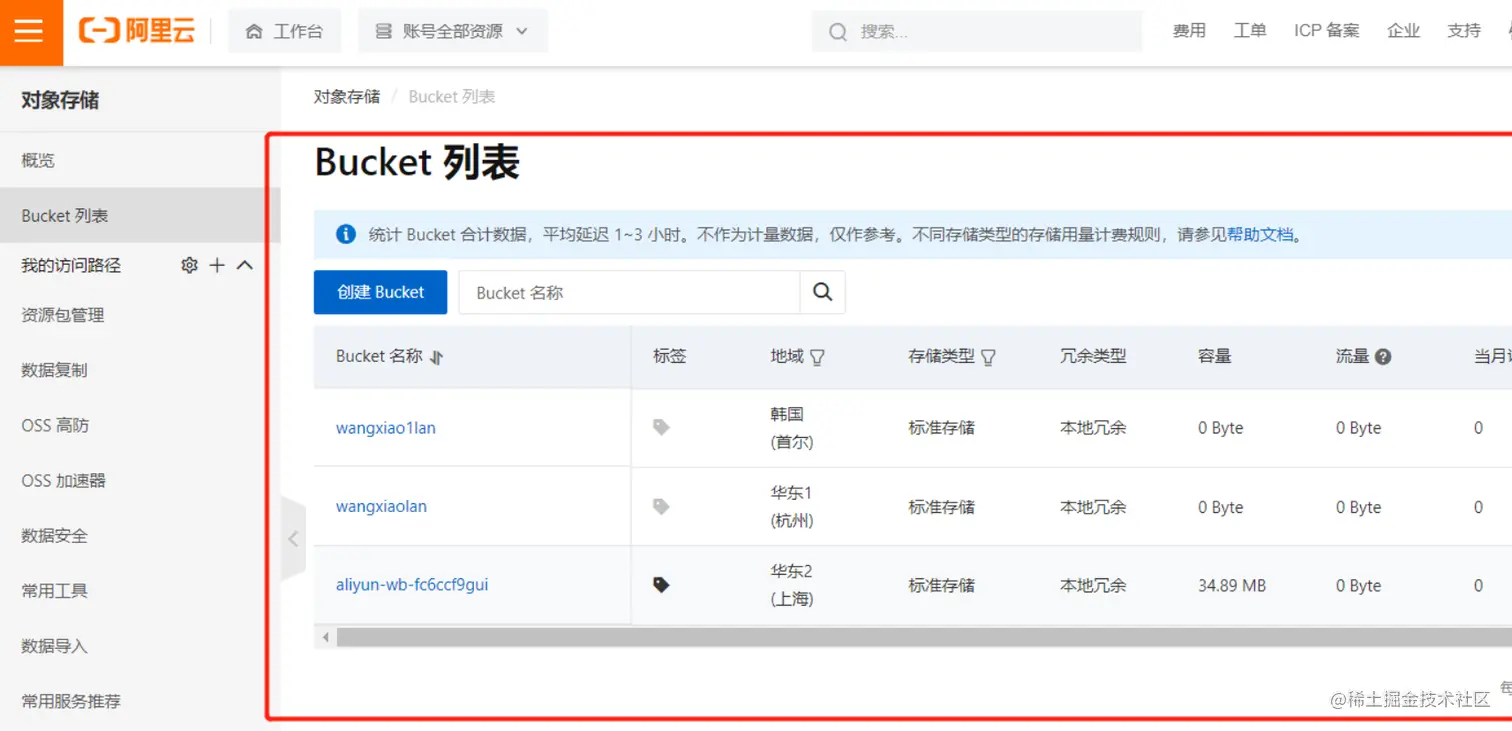Open the wangxiao1lan bucket link

(386, 428)
